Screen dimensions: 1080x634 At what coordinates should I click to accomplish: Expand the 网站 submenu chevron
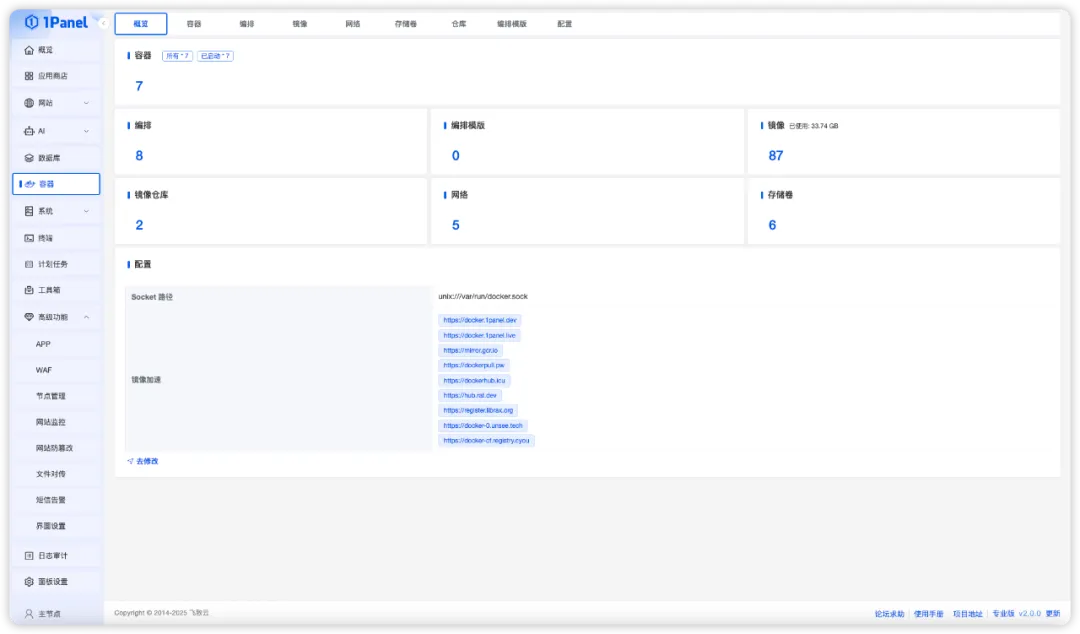(86, 103)
